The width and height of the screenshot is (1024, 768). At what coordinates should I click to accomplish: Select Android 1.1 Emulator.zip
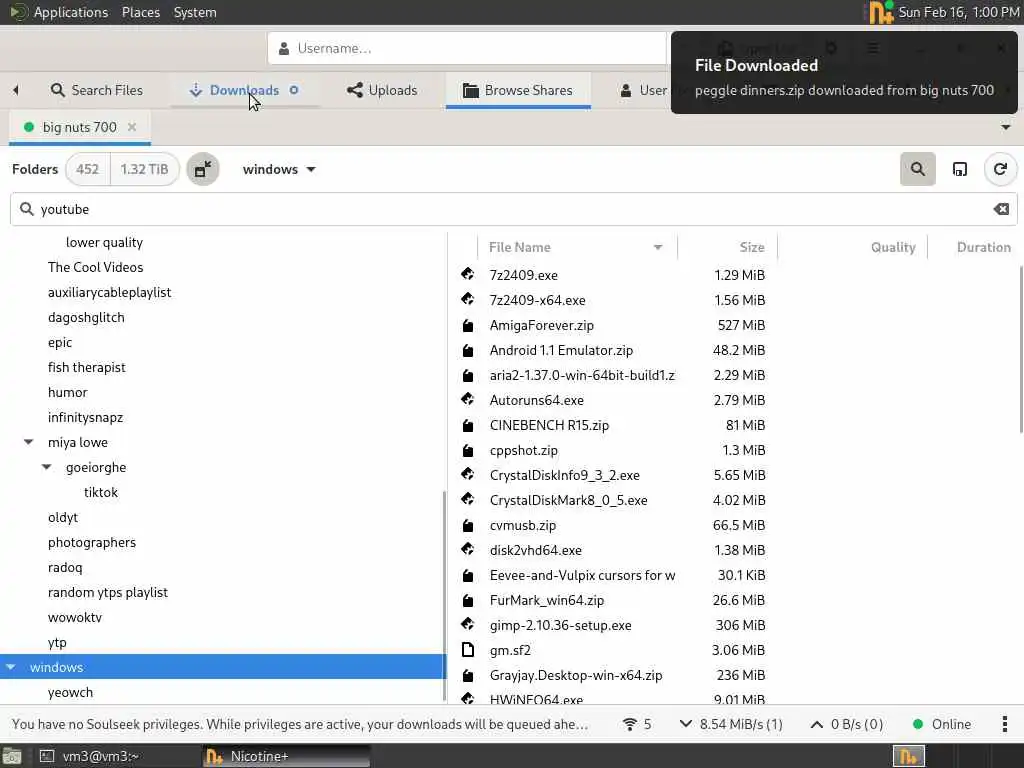[x=561, y=350]
